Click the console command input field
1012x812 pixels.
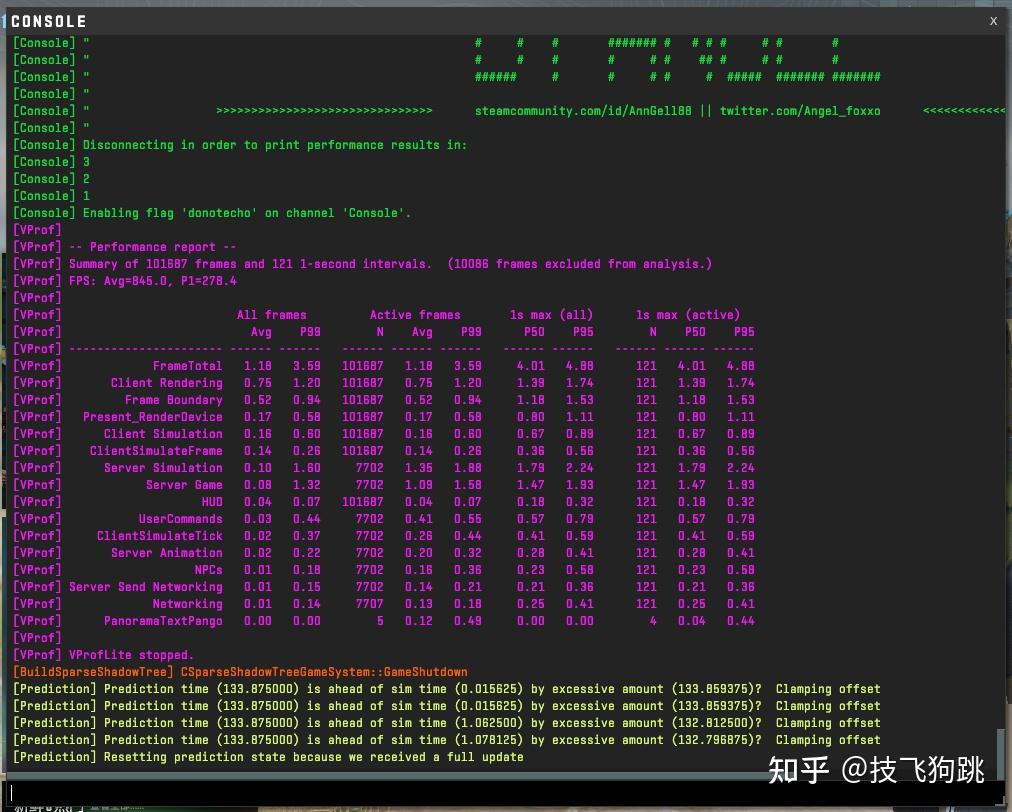point(503,793)
